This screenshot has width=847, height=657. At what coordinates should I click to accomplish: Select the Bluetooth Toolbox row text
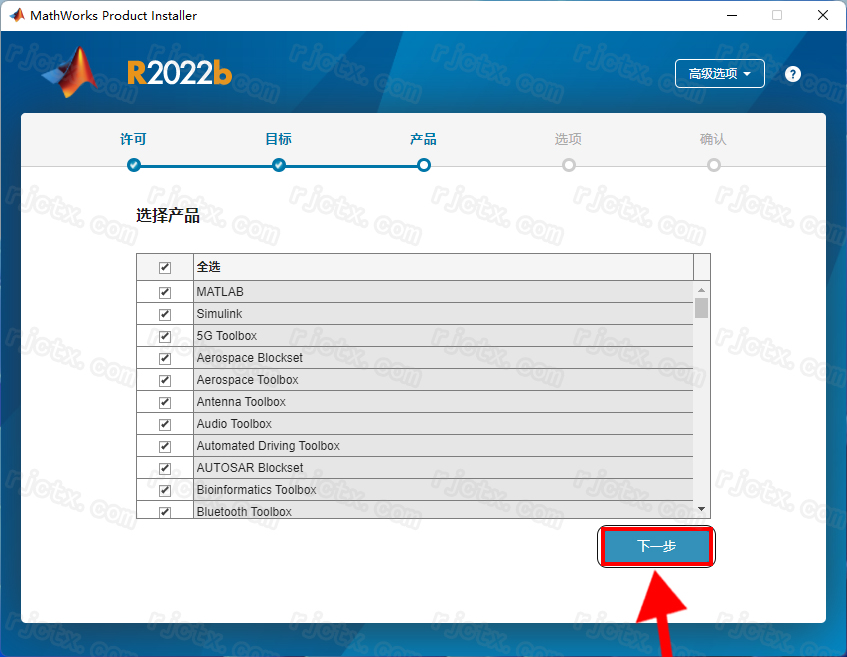click(244, 511)
